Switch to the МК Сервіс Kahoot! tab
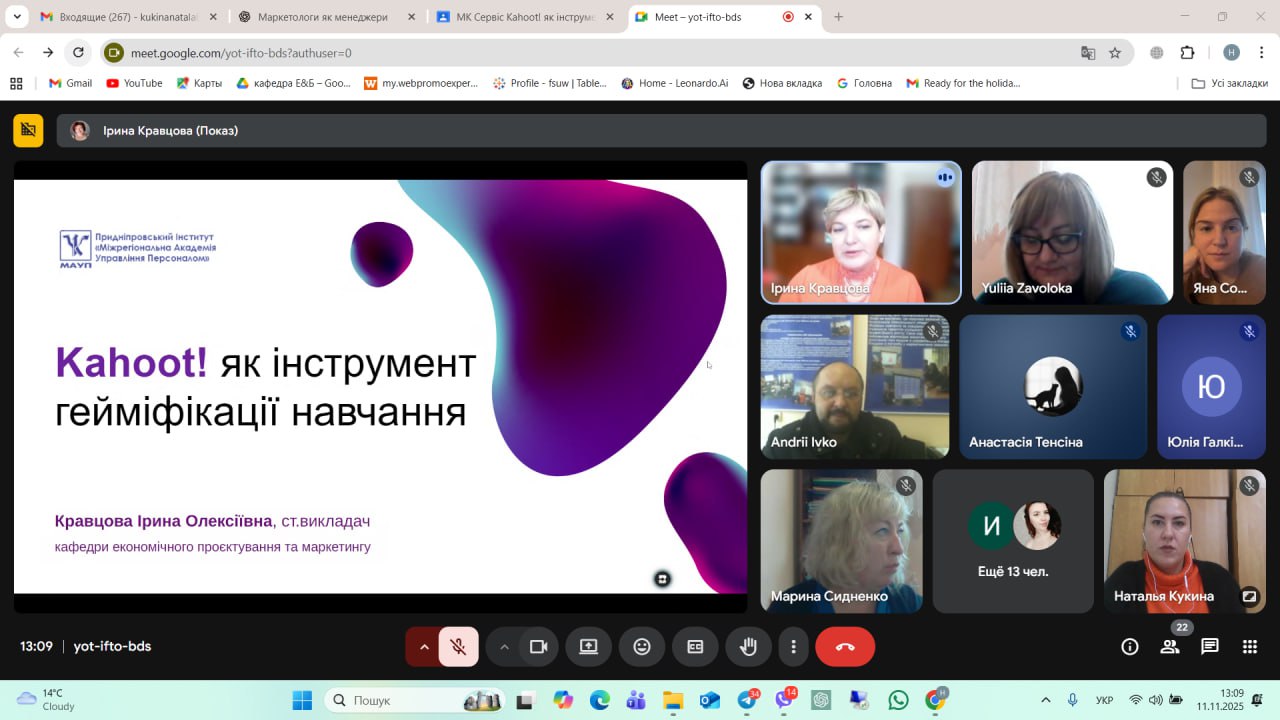 click(525, 17)
